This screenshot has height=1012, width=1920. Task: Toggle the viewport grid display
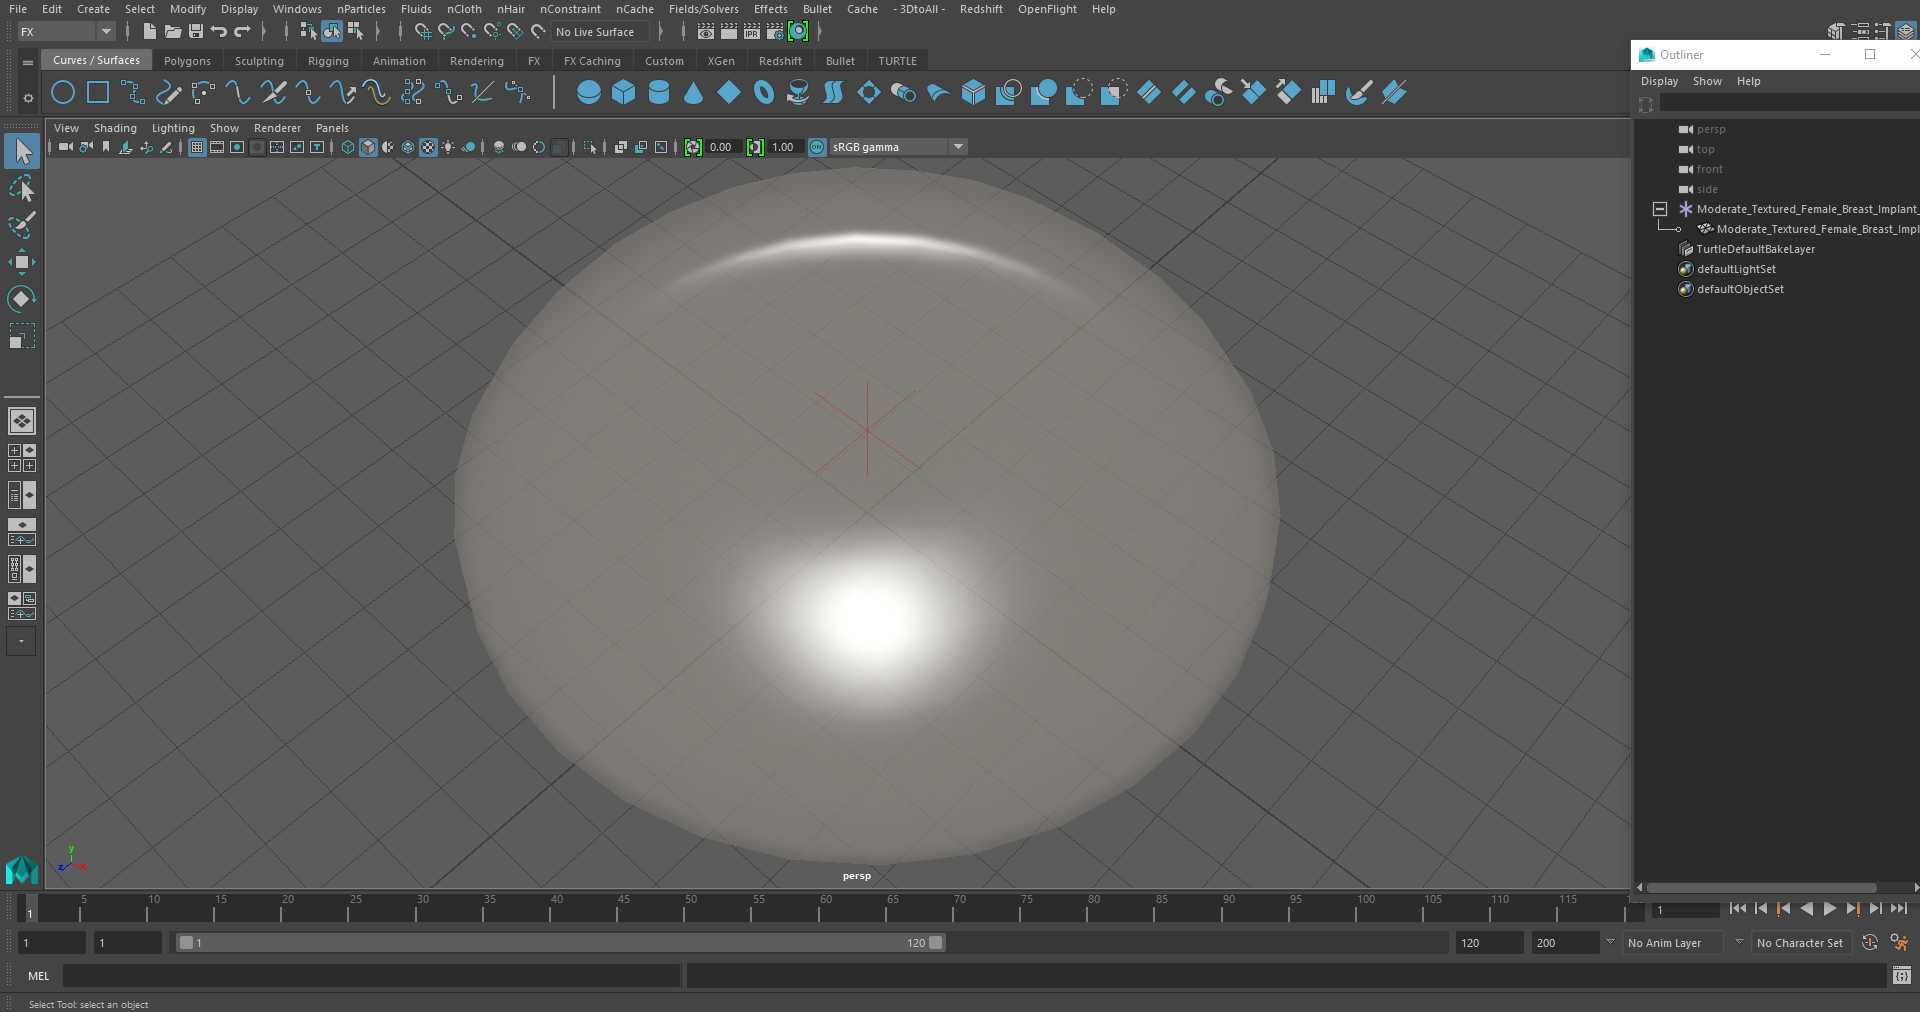coord(197,147)
